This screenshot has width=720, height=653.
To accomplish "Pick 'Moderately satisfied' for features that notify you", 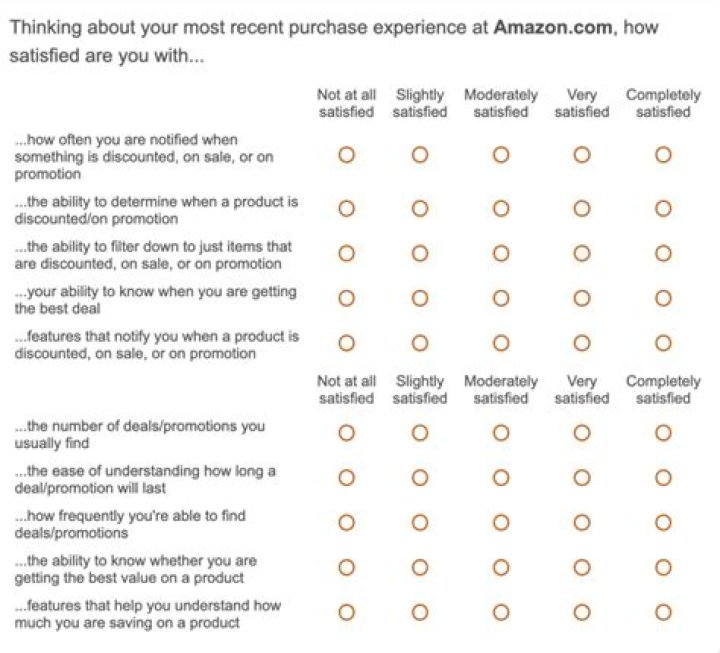I will click(x=500, y=343).
